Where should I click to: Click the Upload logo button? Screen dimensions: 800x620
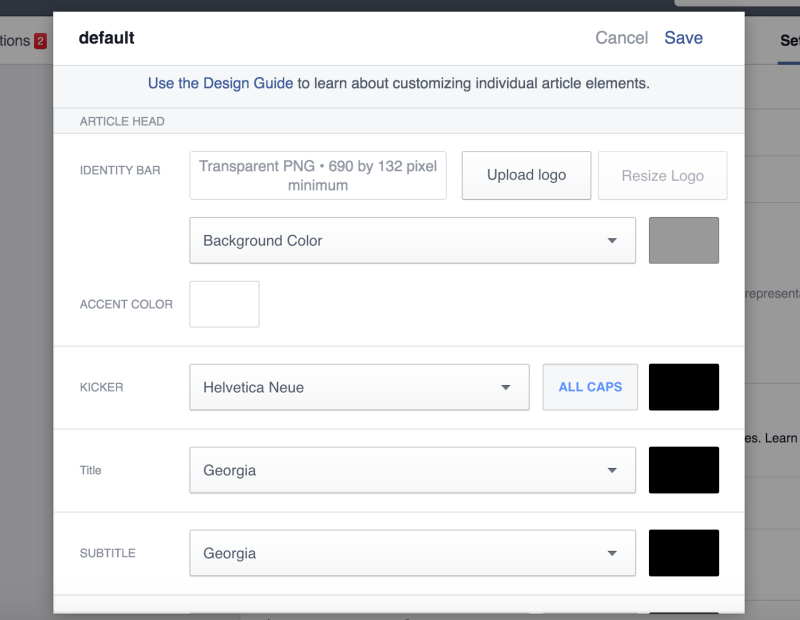point(526,175)
